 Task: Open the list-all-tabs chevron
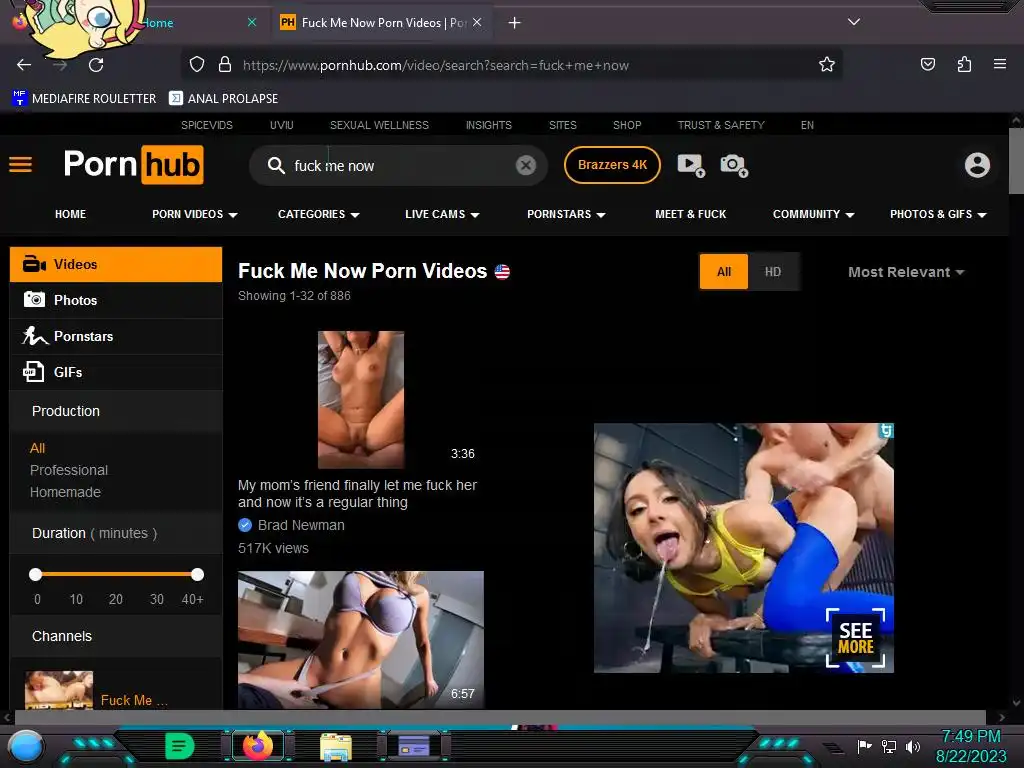click(854, 22)
